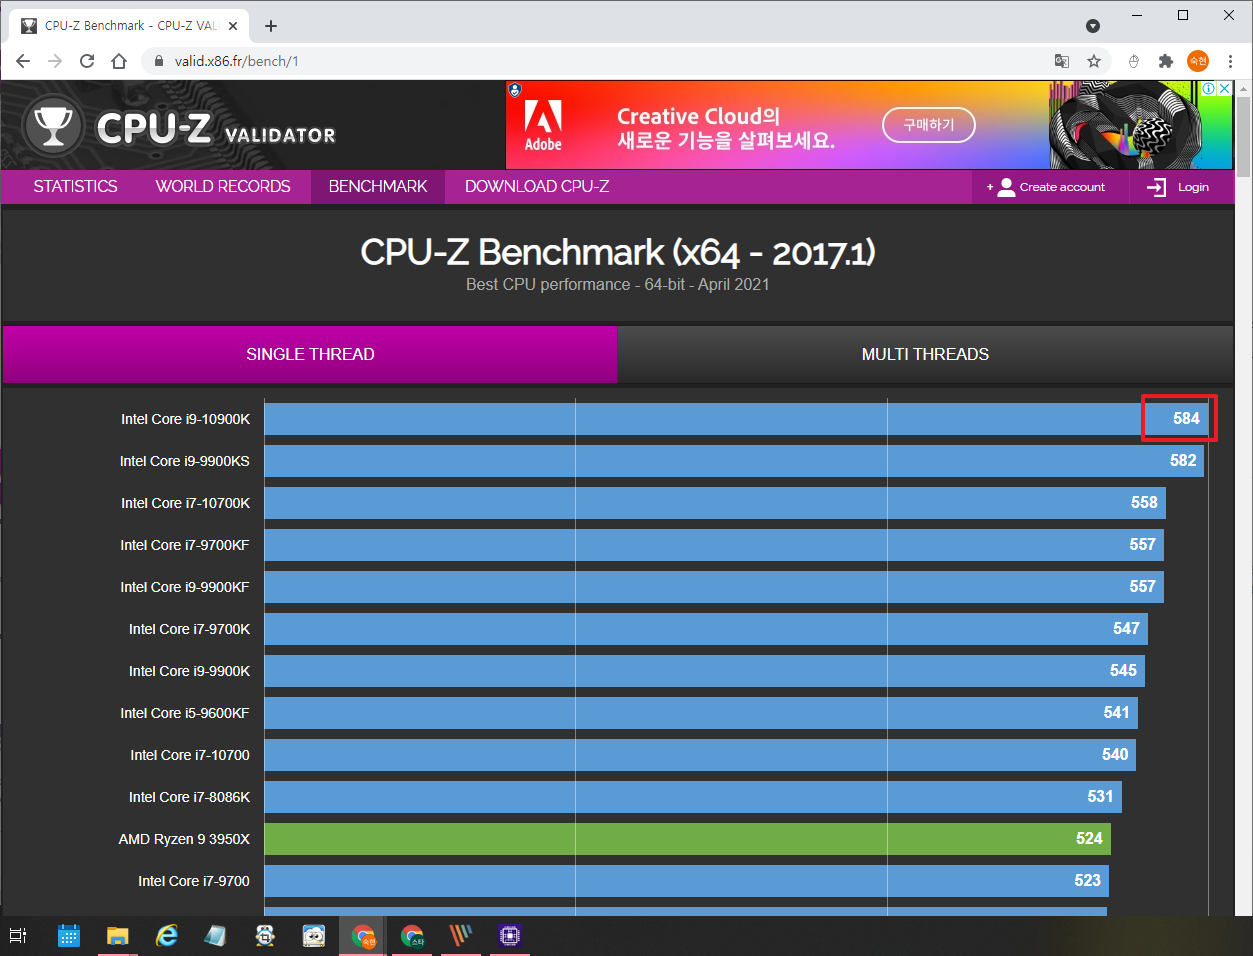Bookmark this page with the star
This screenshot has width=1253, height=956.
point(1094,61)
